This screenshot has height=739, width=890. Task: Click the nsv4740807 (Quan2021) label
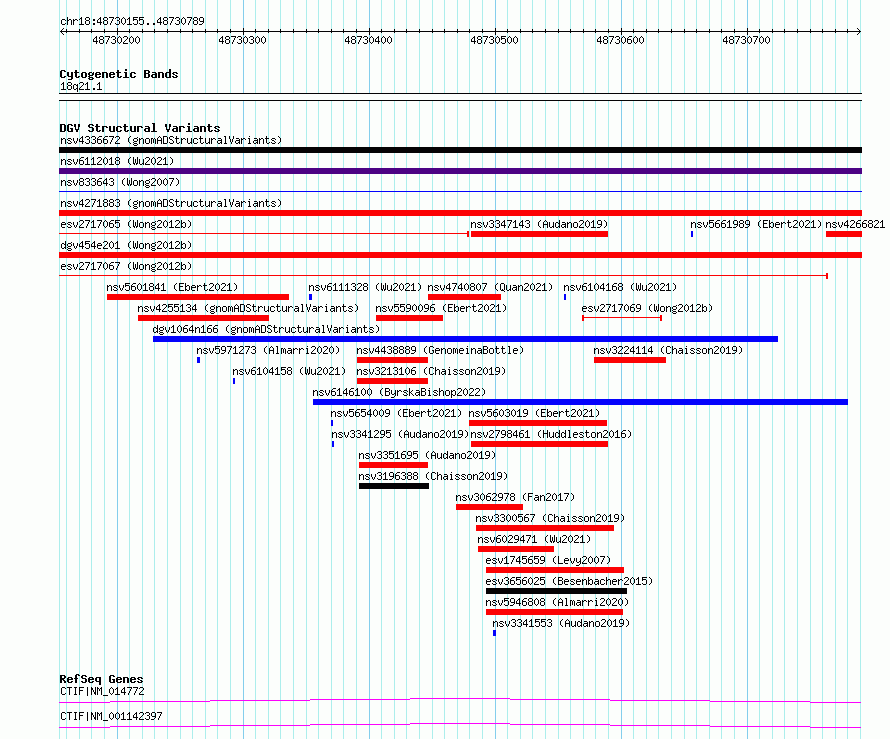tap(490, 287)
